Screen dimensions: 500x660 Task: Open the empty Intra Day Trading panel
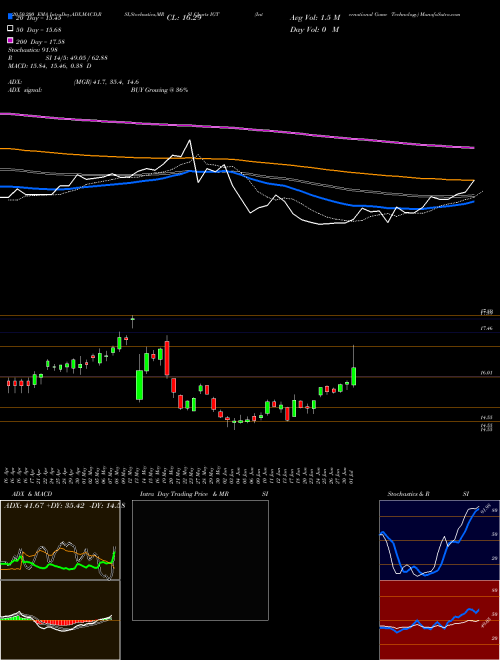(x=200, y=560)
